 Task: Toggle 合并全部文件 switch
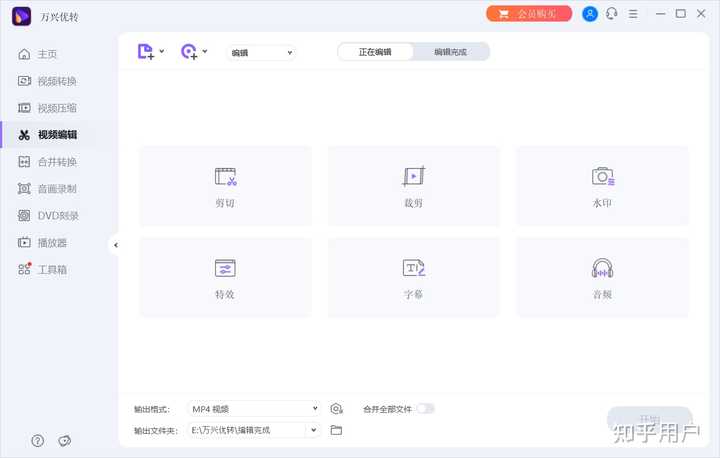(426, 408)
